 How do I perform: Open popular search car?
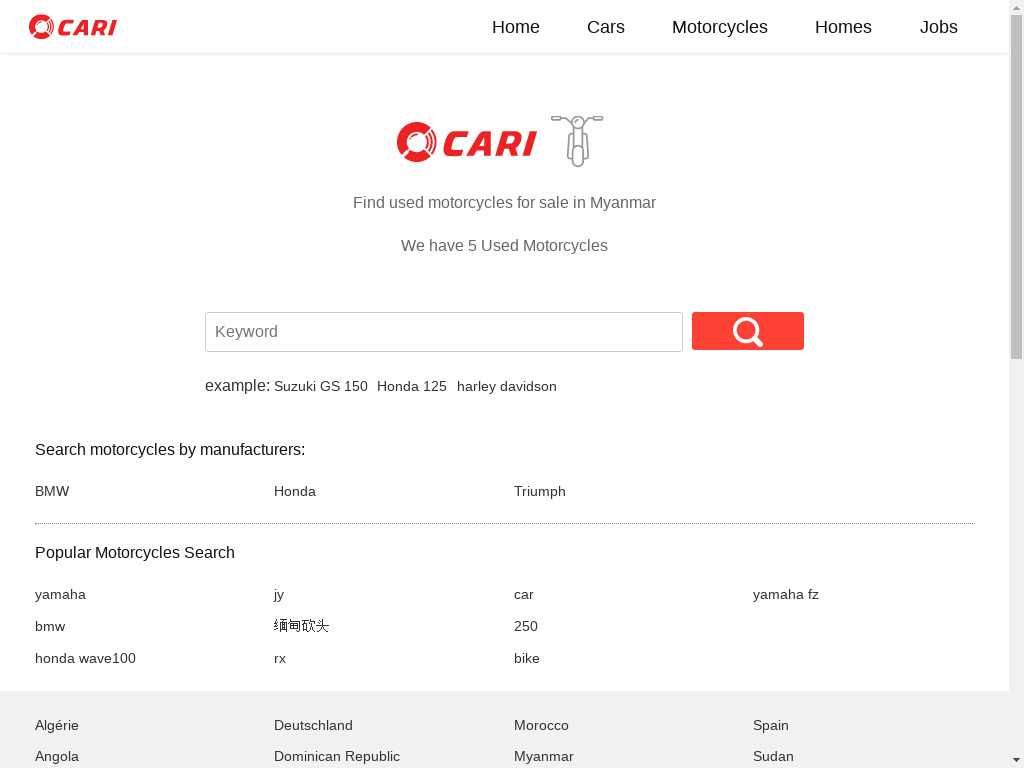point(524,594)
